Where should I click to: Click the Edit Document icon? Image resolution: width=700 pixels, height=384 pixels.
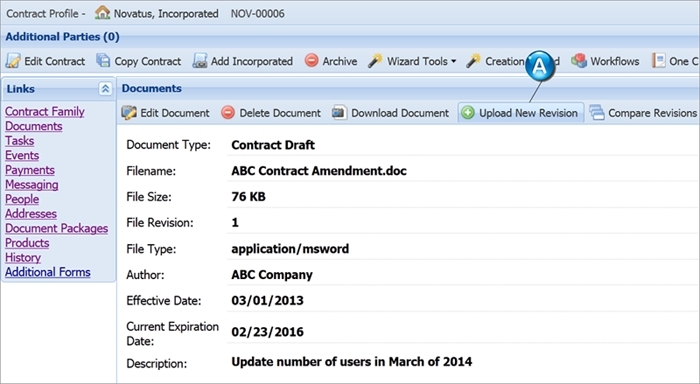(129, 113)
